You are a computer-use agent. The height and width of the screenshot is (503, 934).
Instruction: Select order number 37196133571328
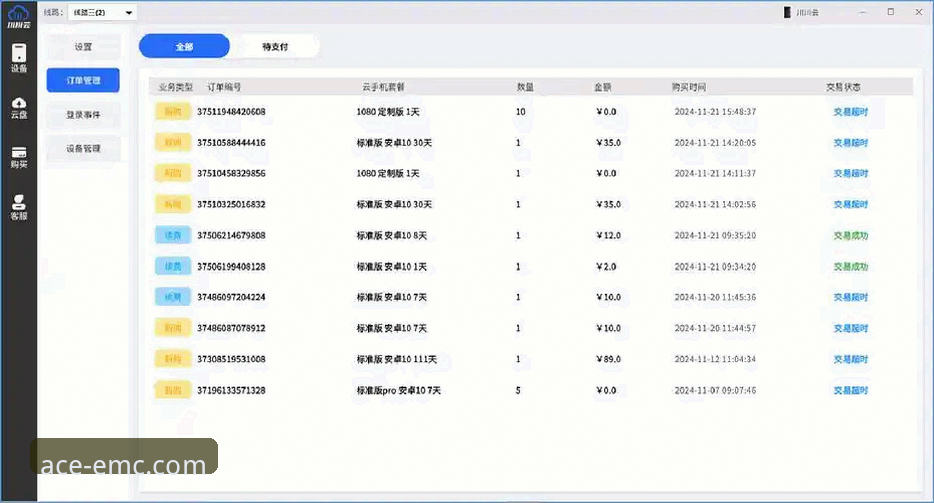click(x=231, y=390)
